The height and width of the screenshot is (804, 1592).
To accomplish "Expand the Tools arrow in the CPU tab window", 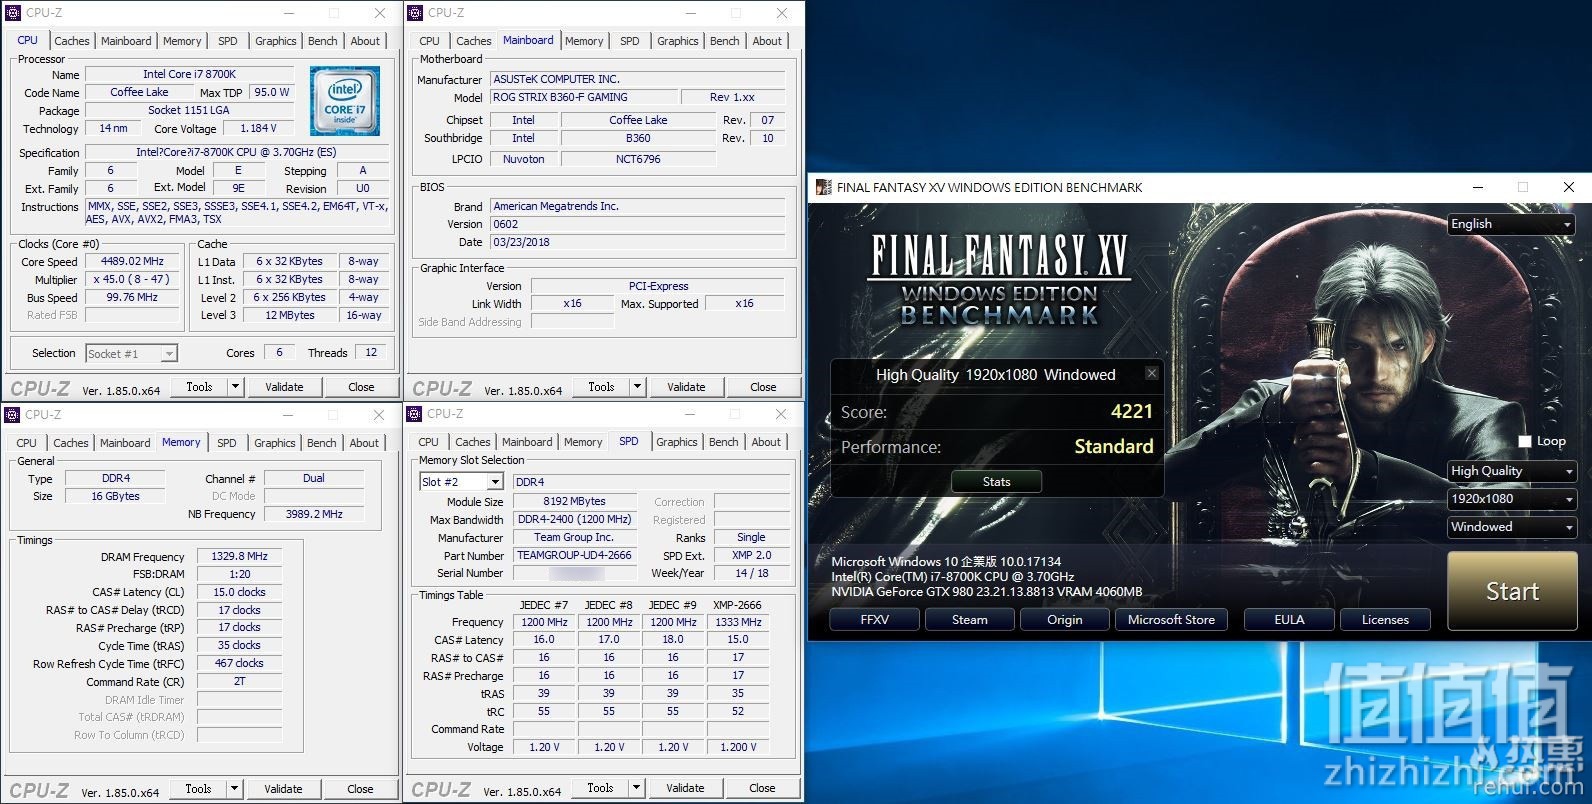I will pos(236,387).
